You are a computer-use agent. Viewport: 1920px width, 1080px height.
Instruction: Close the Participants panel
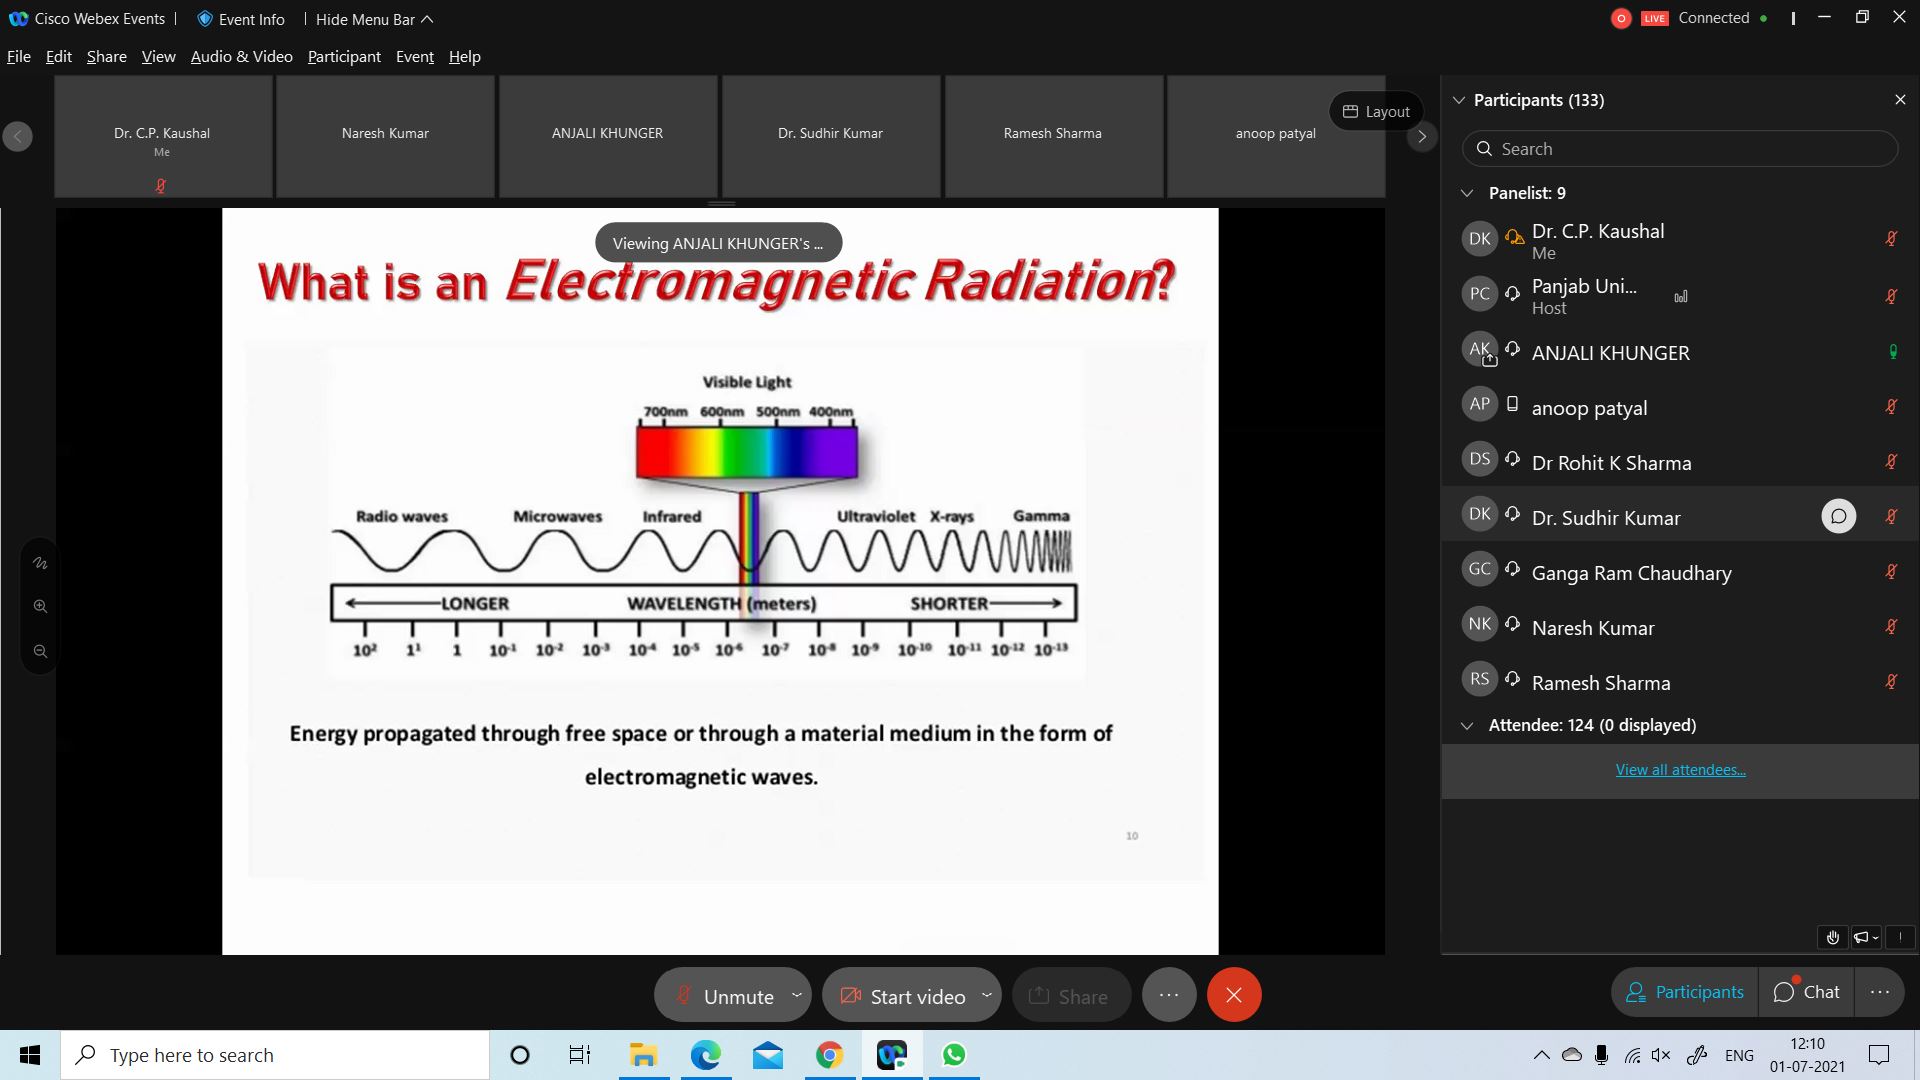tap(1900, 100)
